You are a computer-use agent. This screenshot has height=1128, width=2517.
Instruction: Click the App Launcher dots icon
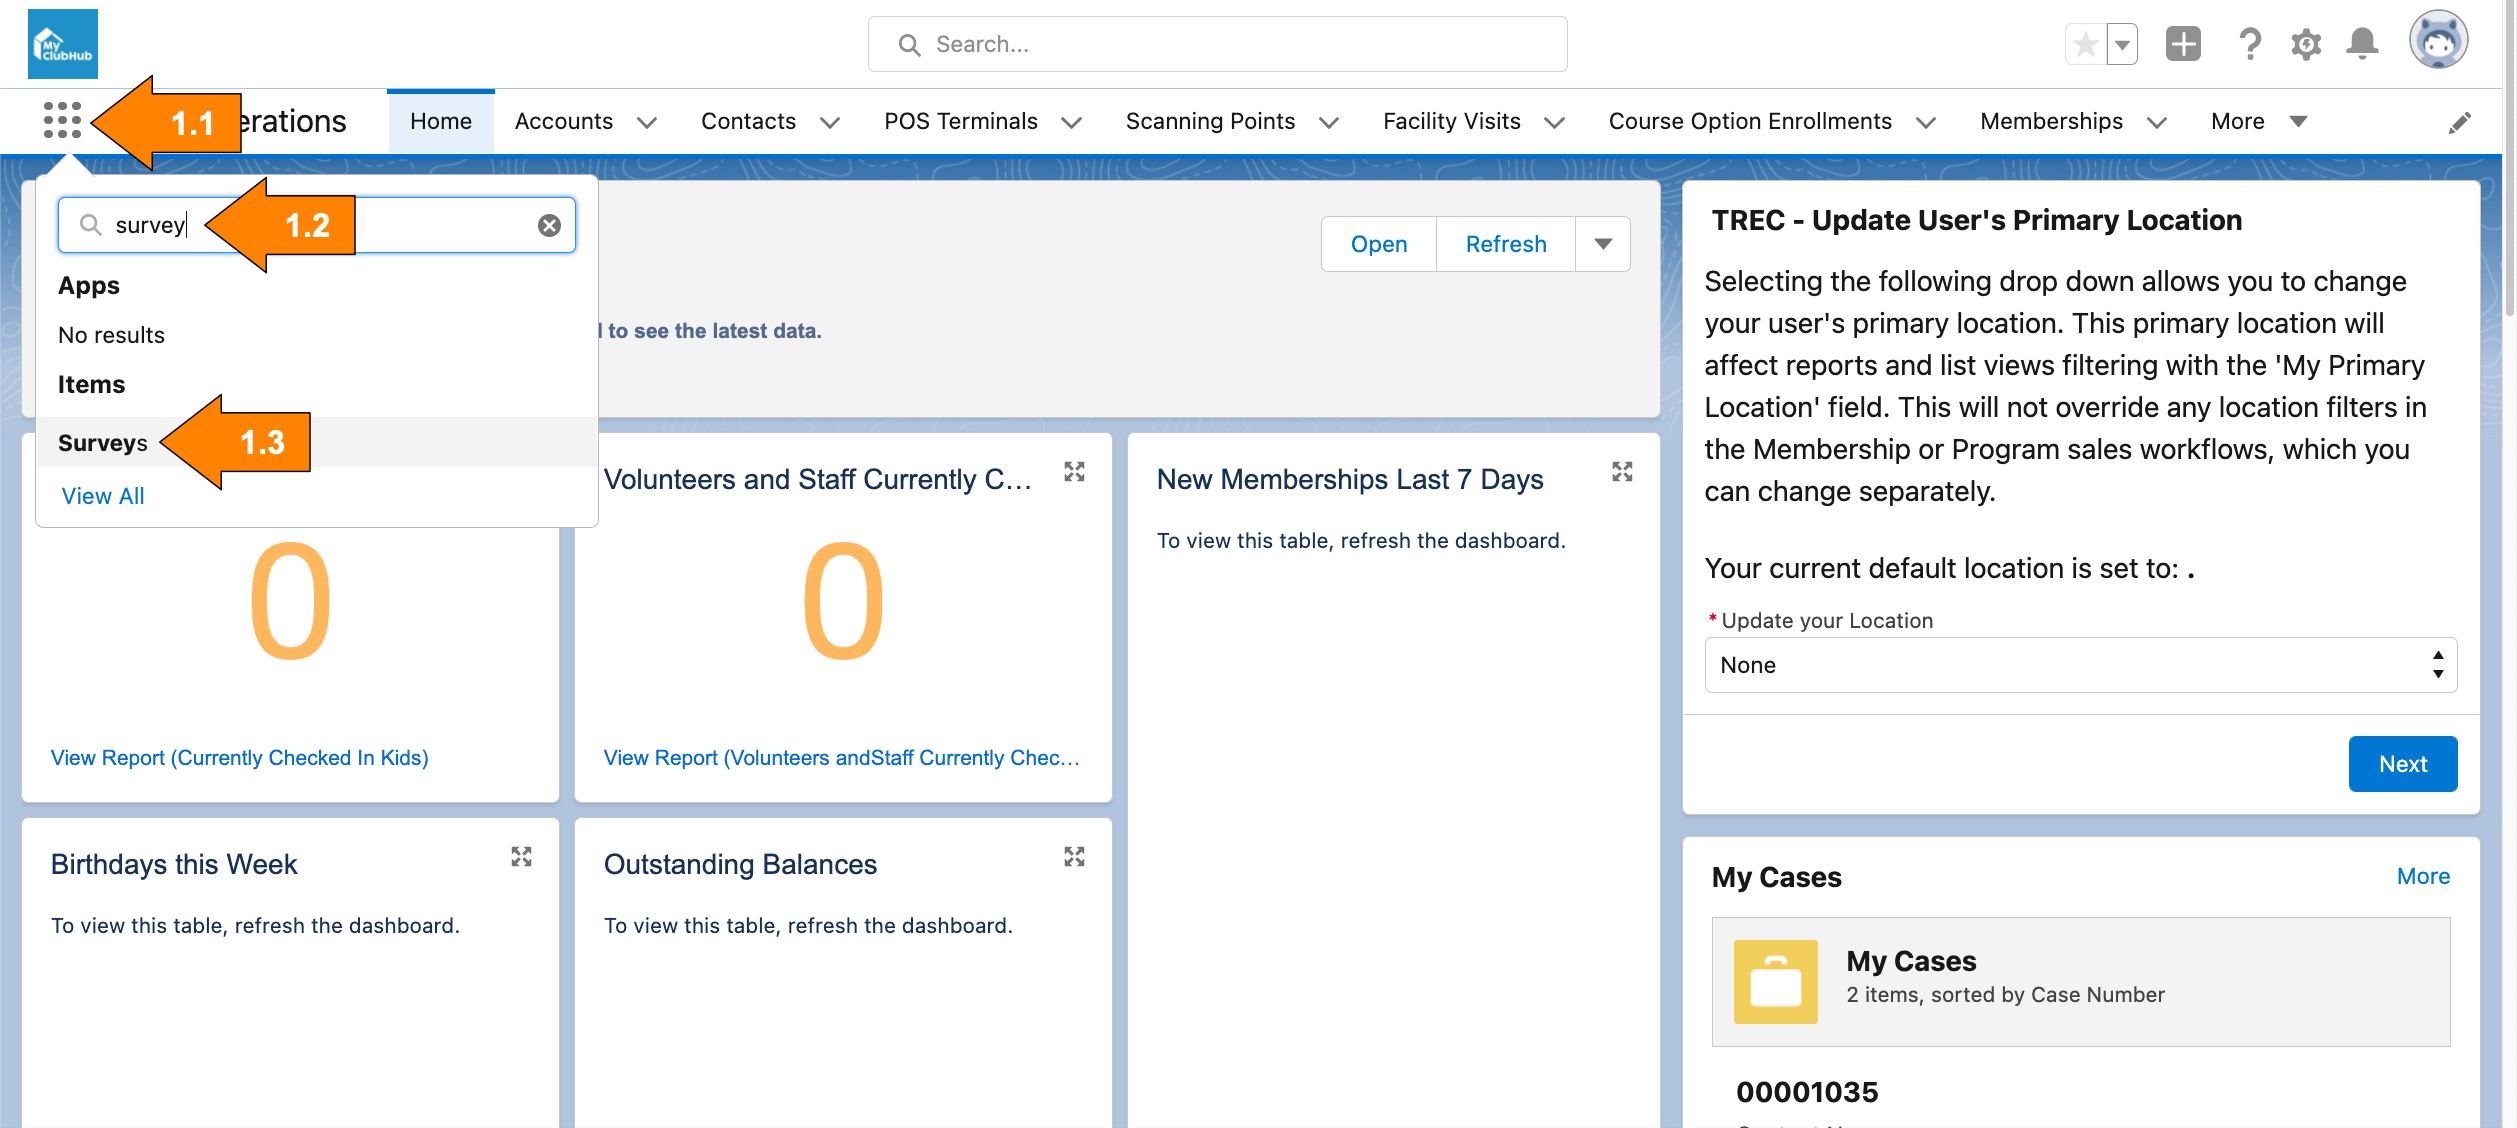click(x=62, y=120)
